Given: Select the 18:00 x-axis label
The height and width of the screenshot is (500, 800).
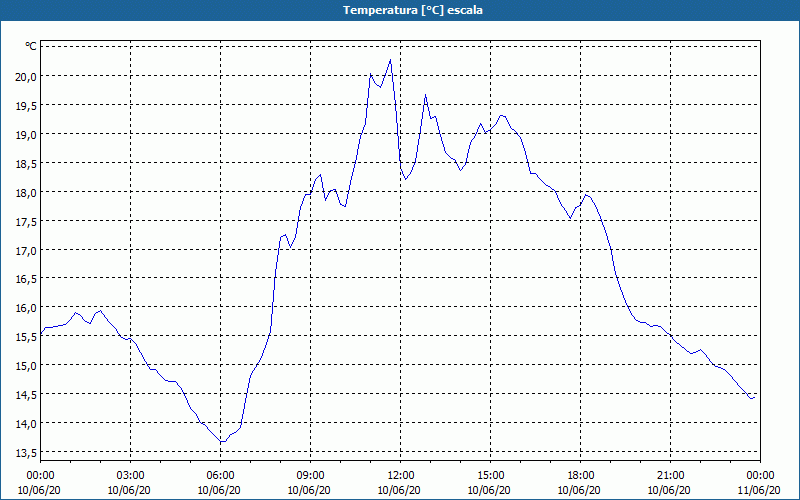Looking at the screenshot, I should click(x=580, y=476).
